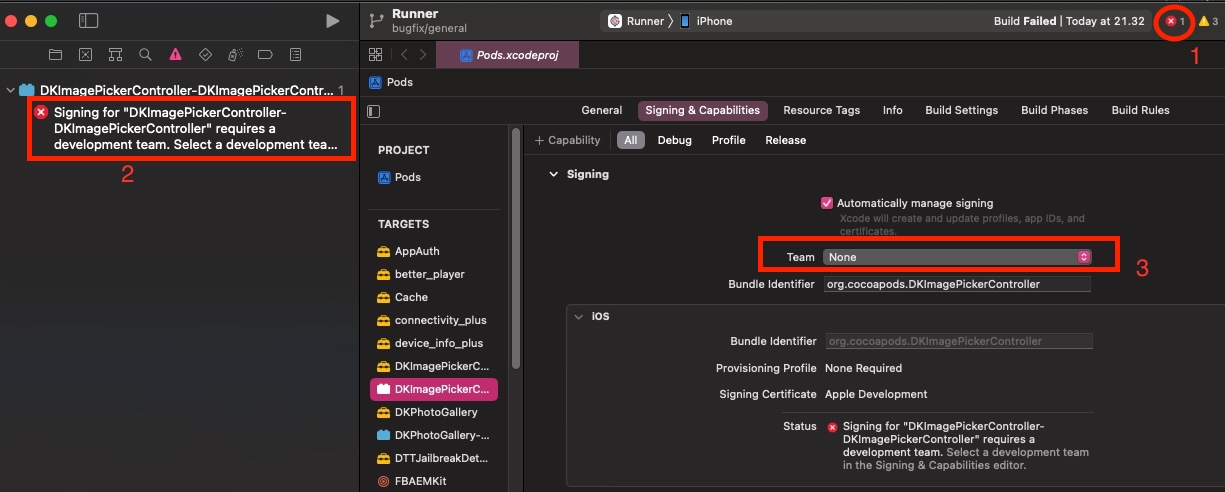
Task: Select the Debug configuration filter
Action: [674, 140]
